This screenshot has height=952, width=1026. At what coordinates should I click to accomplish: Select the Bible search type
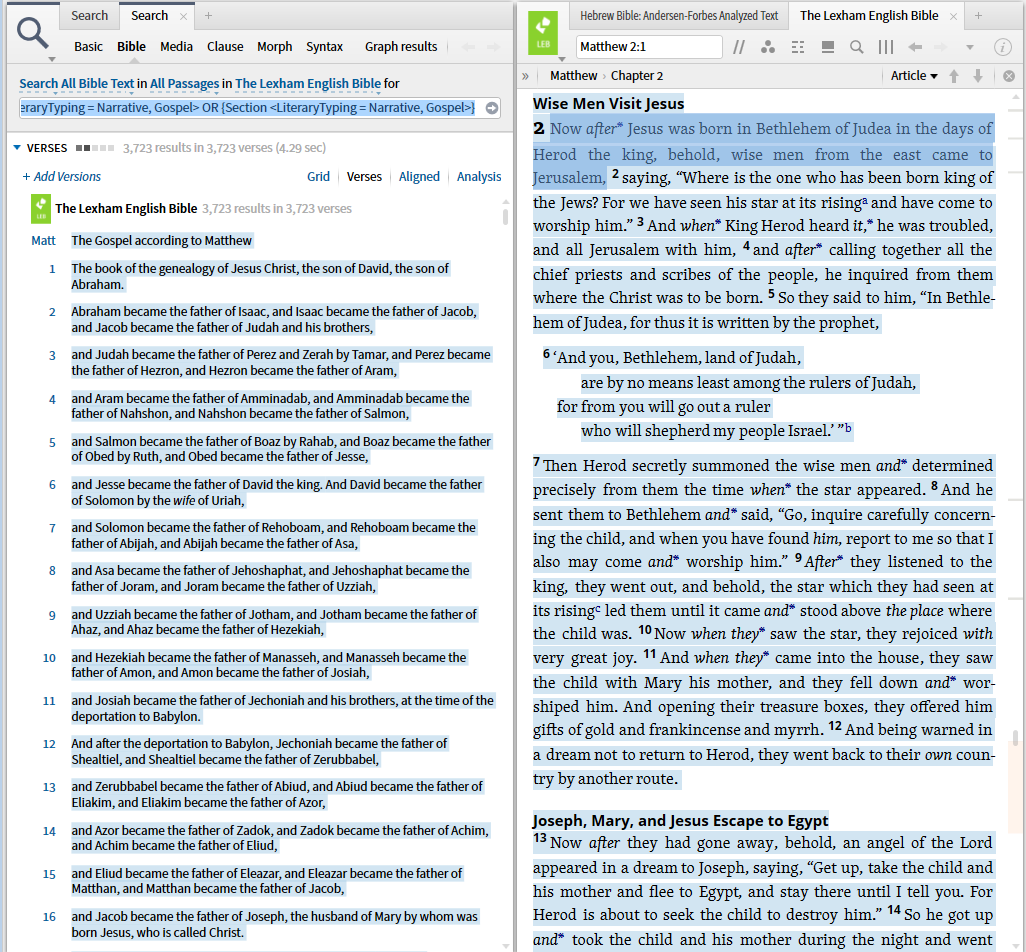(132, 46)
